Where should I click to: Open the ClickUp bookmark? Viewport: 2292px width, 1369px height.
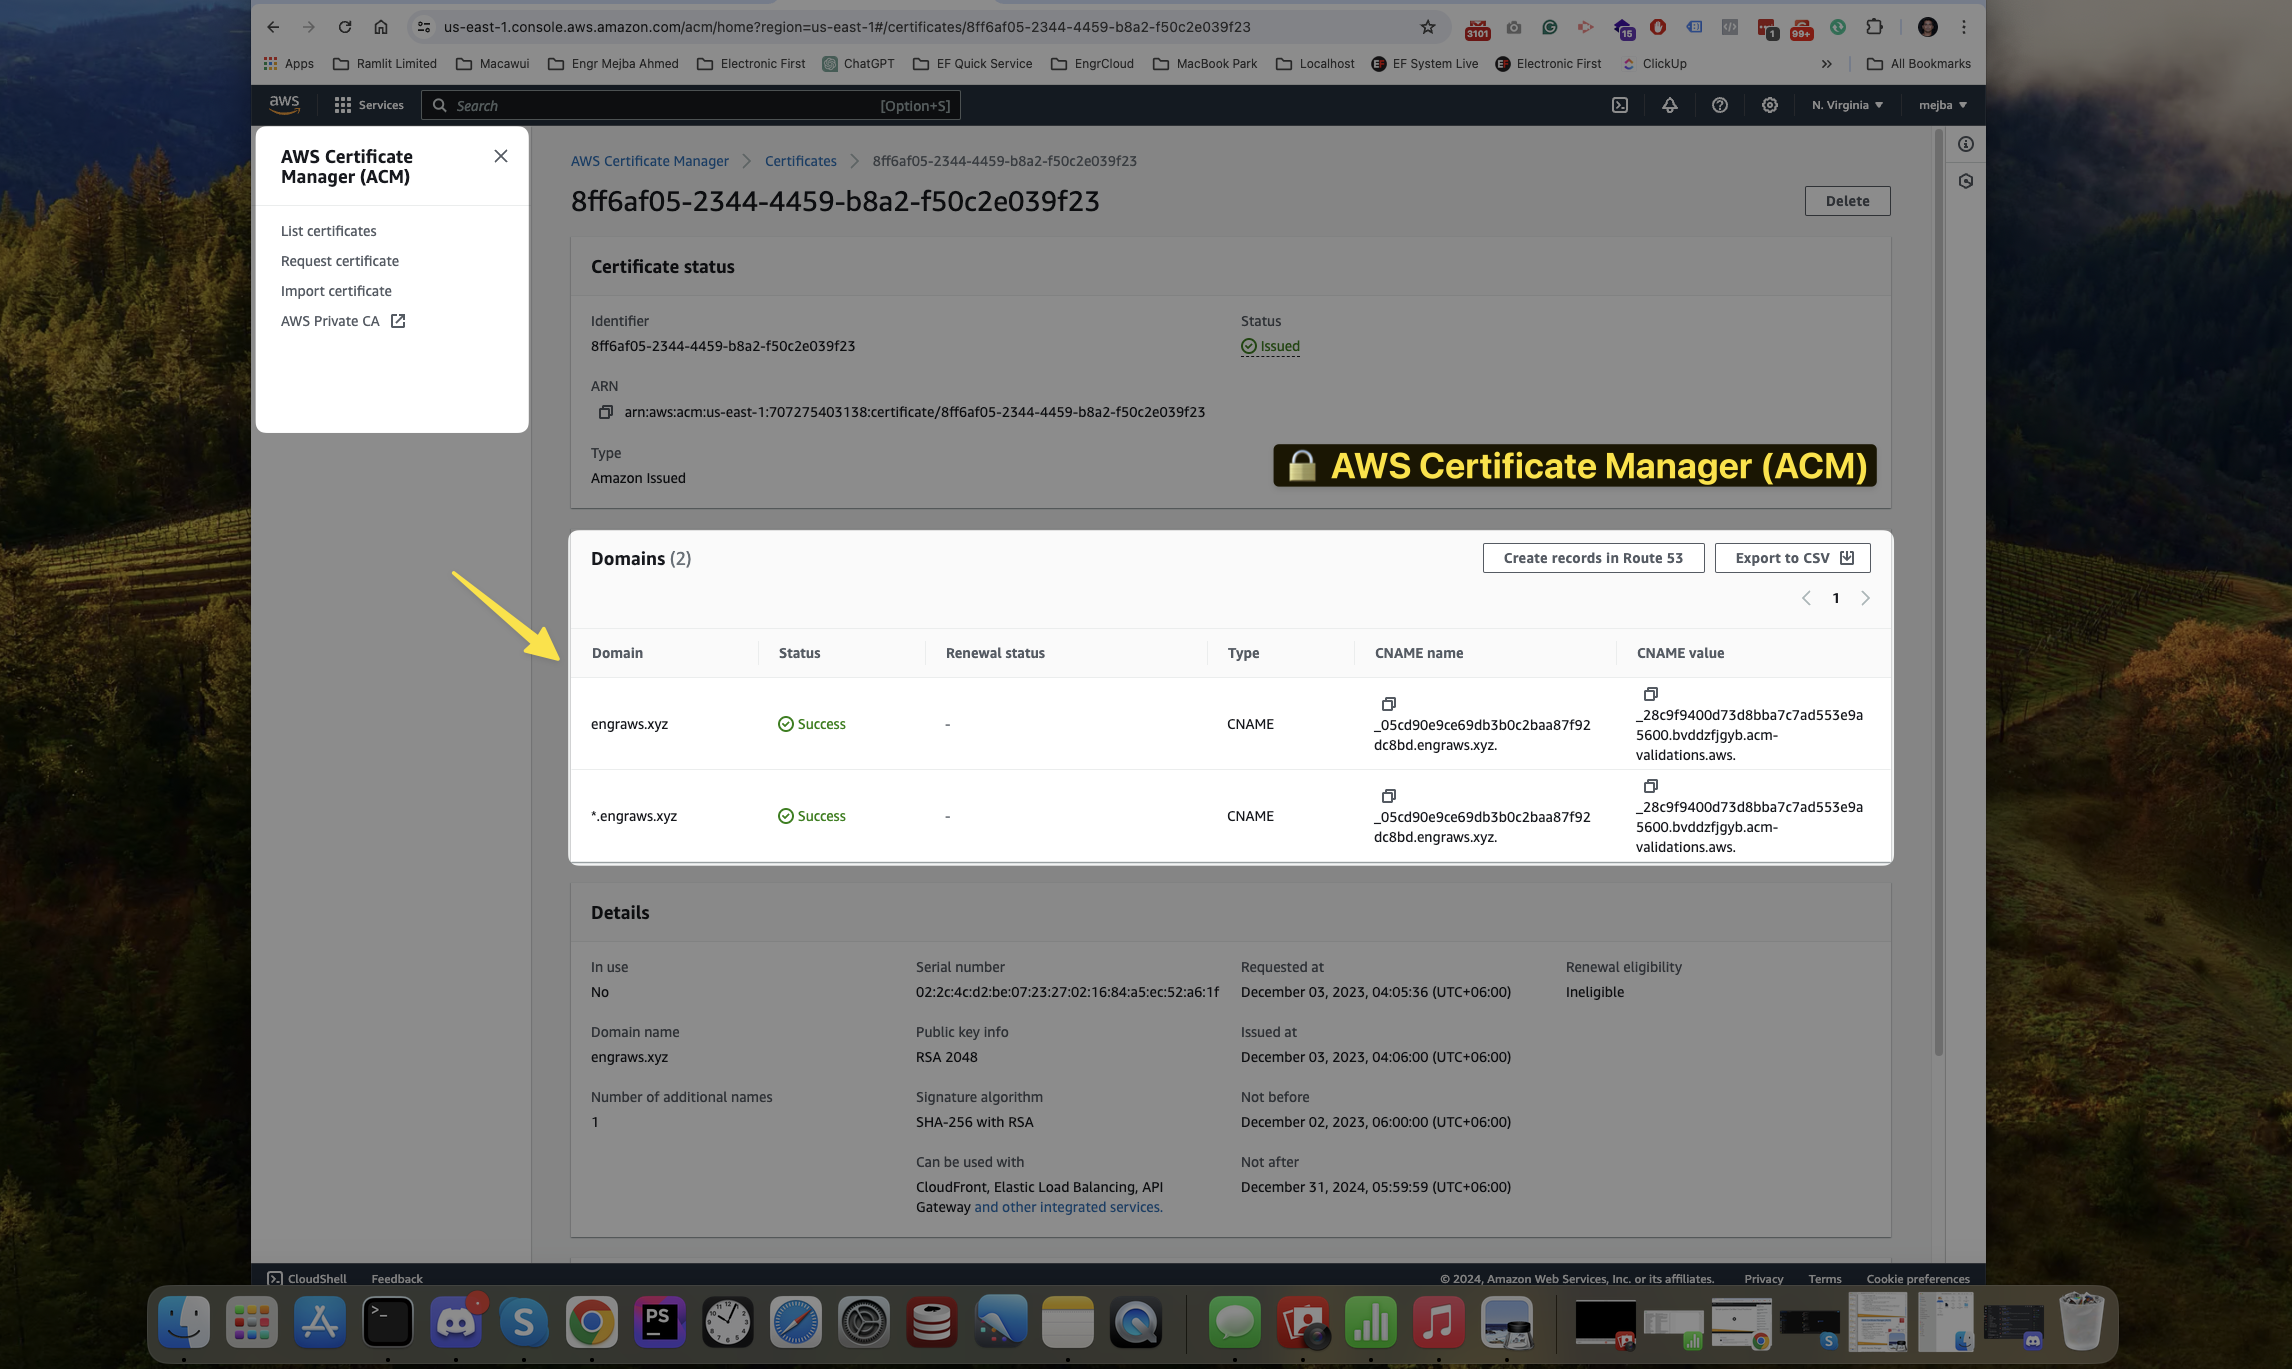point(1654,64)
